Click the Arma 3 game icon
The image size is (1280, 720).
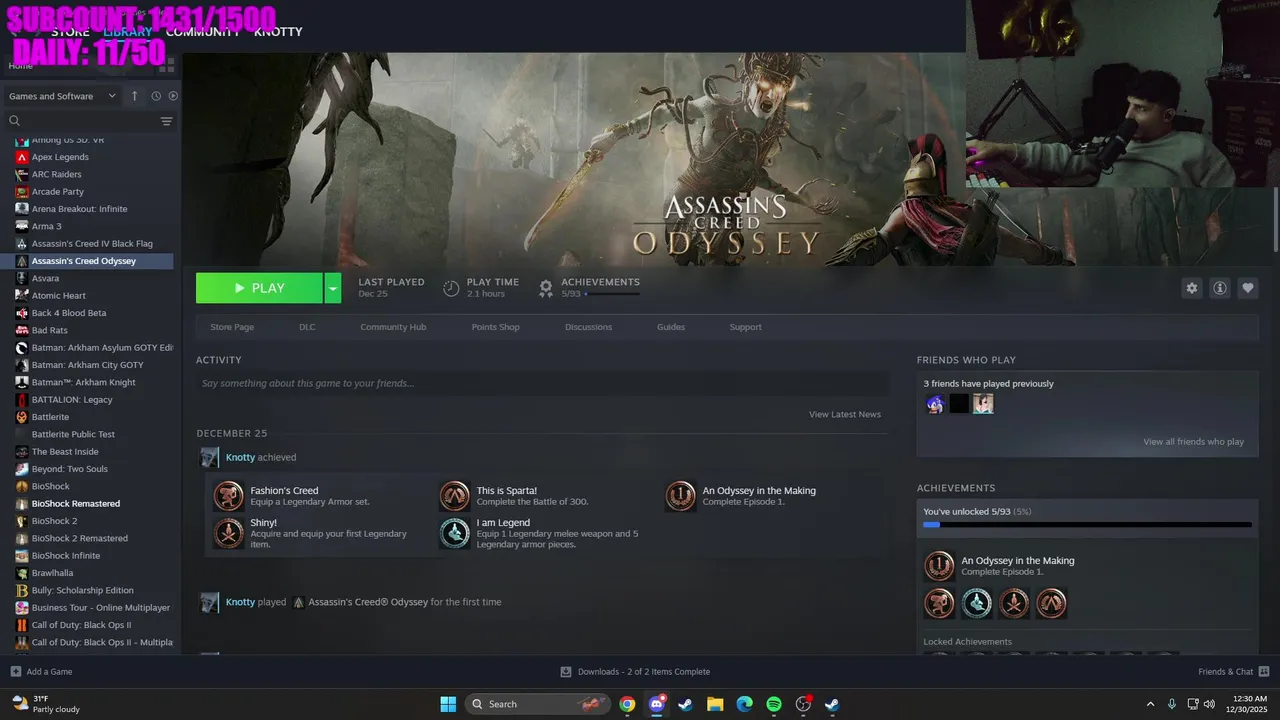(22, 226)
